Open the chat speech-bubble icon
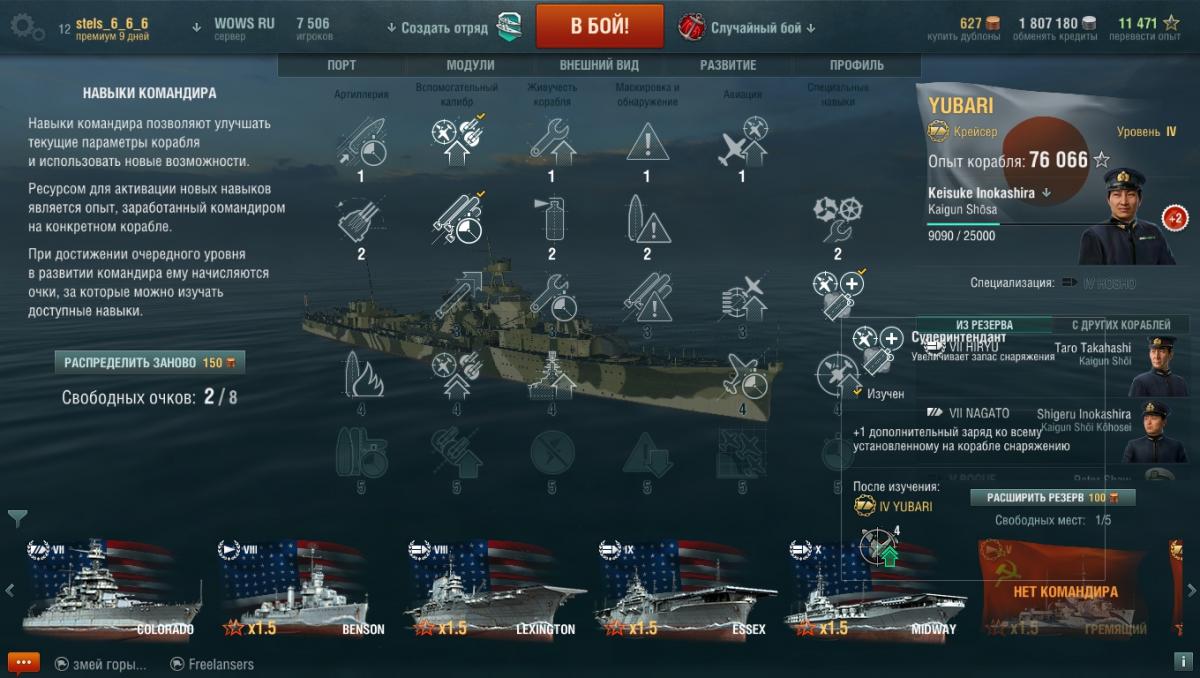This screenshot has height=678, width=1200. click(23, 663)
